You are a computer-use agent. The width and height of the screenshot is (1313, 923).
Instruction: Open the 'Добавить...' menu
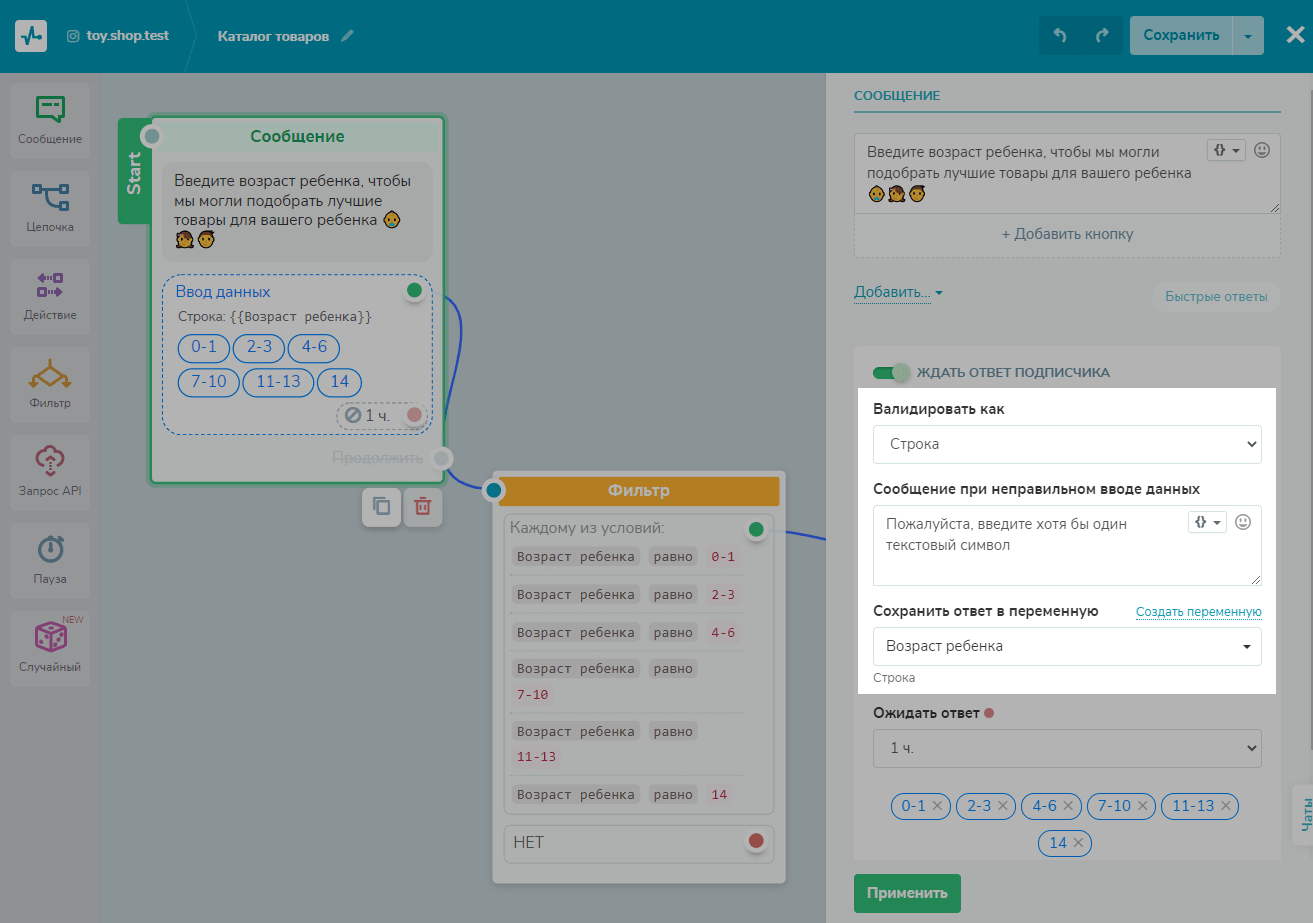(x=898, y=292)
